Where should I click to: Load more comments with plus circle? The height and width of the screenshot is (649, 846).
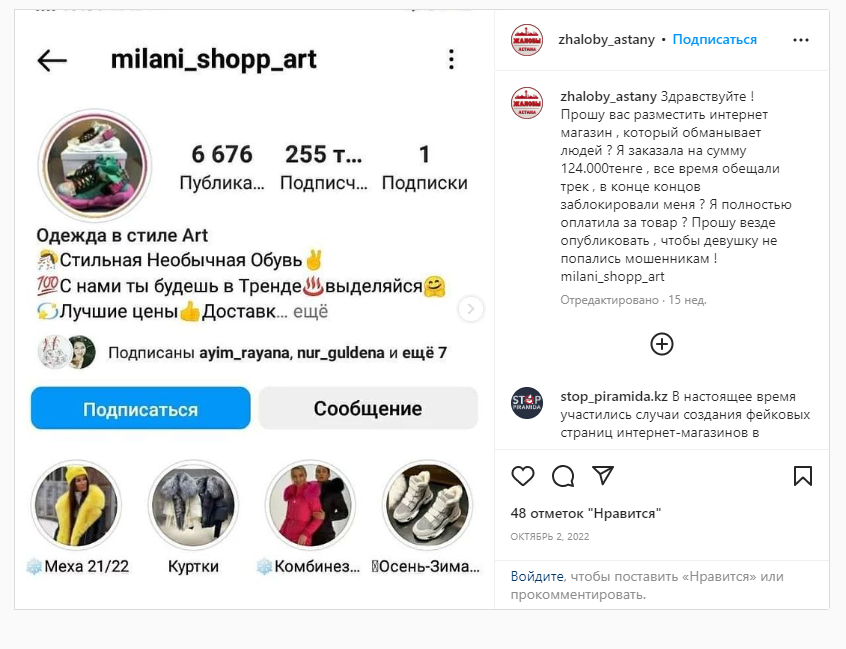pyautogui.click(x=661, y=344)
